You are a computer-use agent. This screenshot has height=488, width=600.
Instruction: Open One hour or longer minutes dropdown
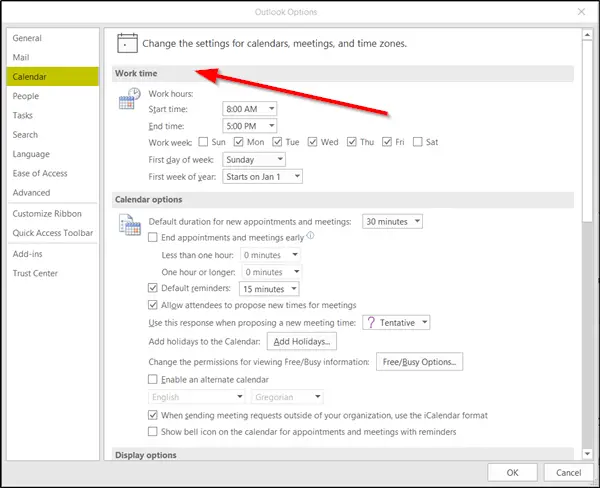point(272,272)
